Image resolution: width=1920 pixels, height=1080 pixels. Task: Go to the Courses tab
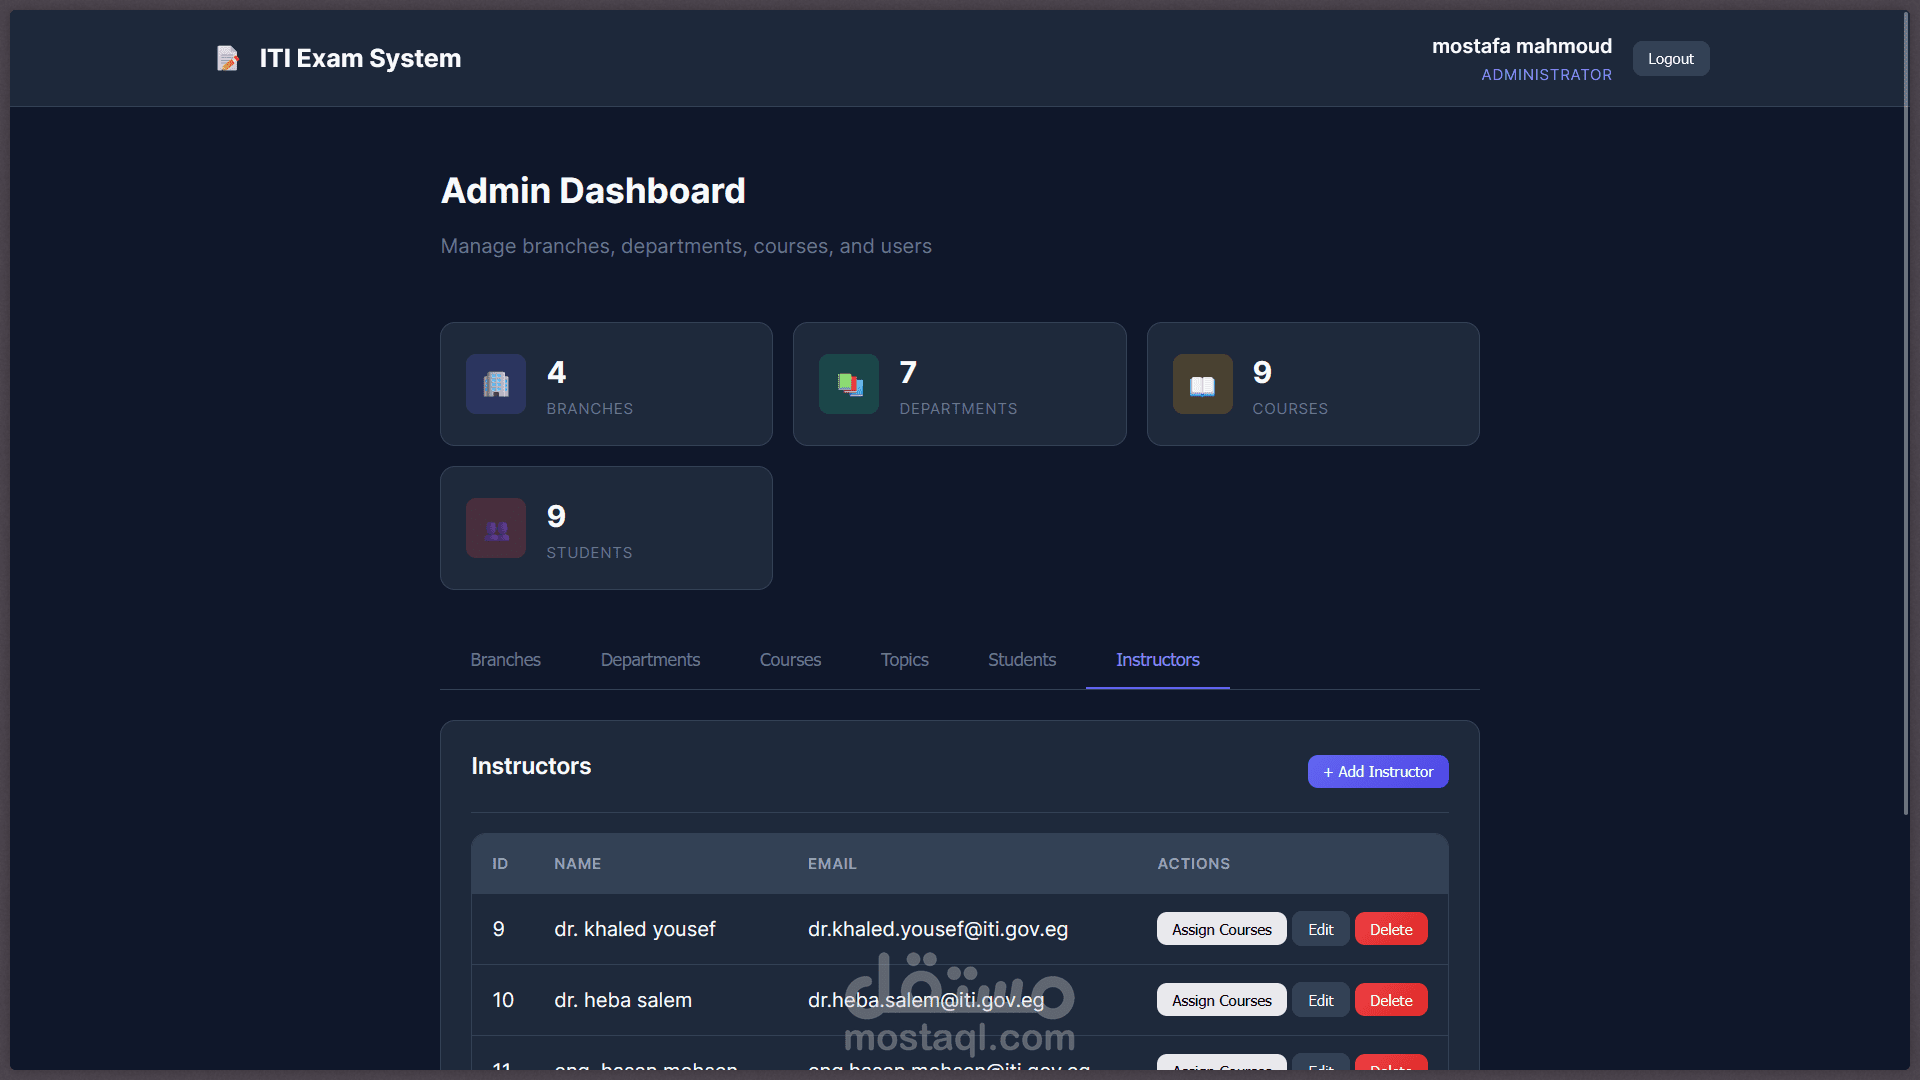pos(790,660)
